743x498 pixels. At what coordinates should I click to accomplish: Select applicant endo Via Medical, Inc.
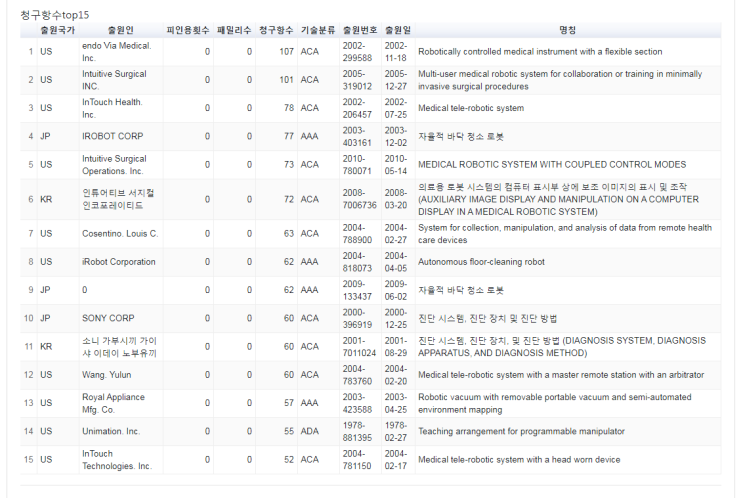click(x=117, y=52)
